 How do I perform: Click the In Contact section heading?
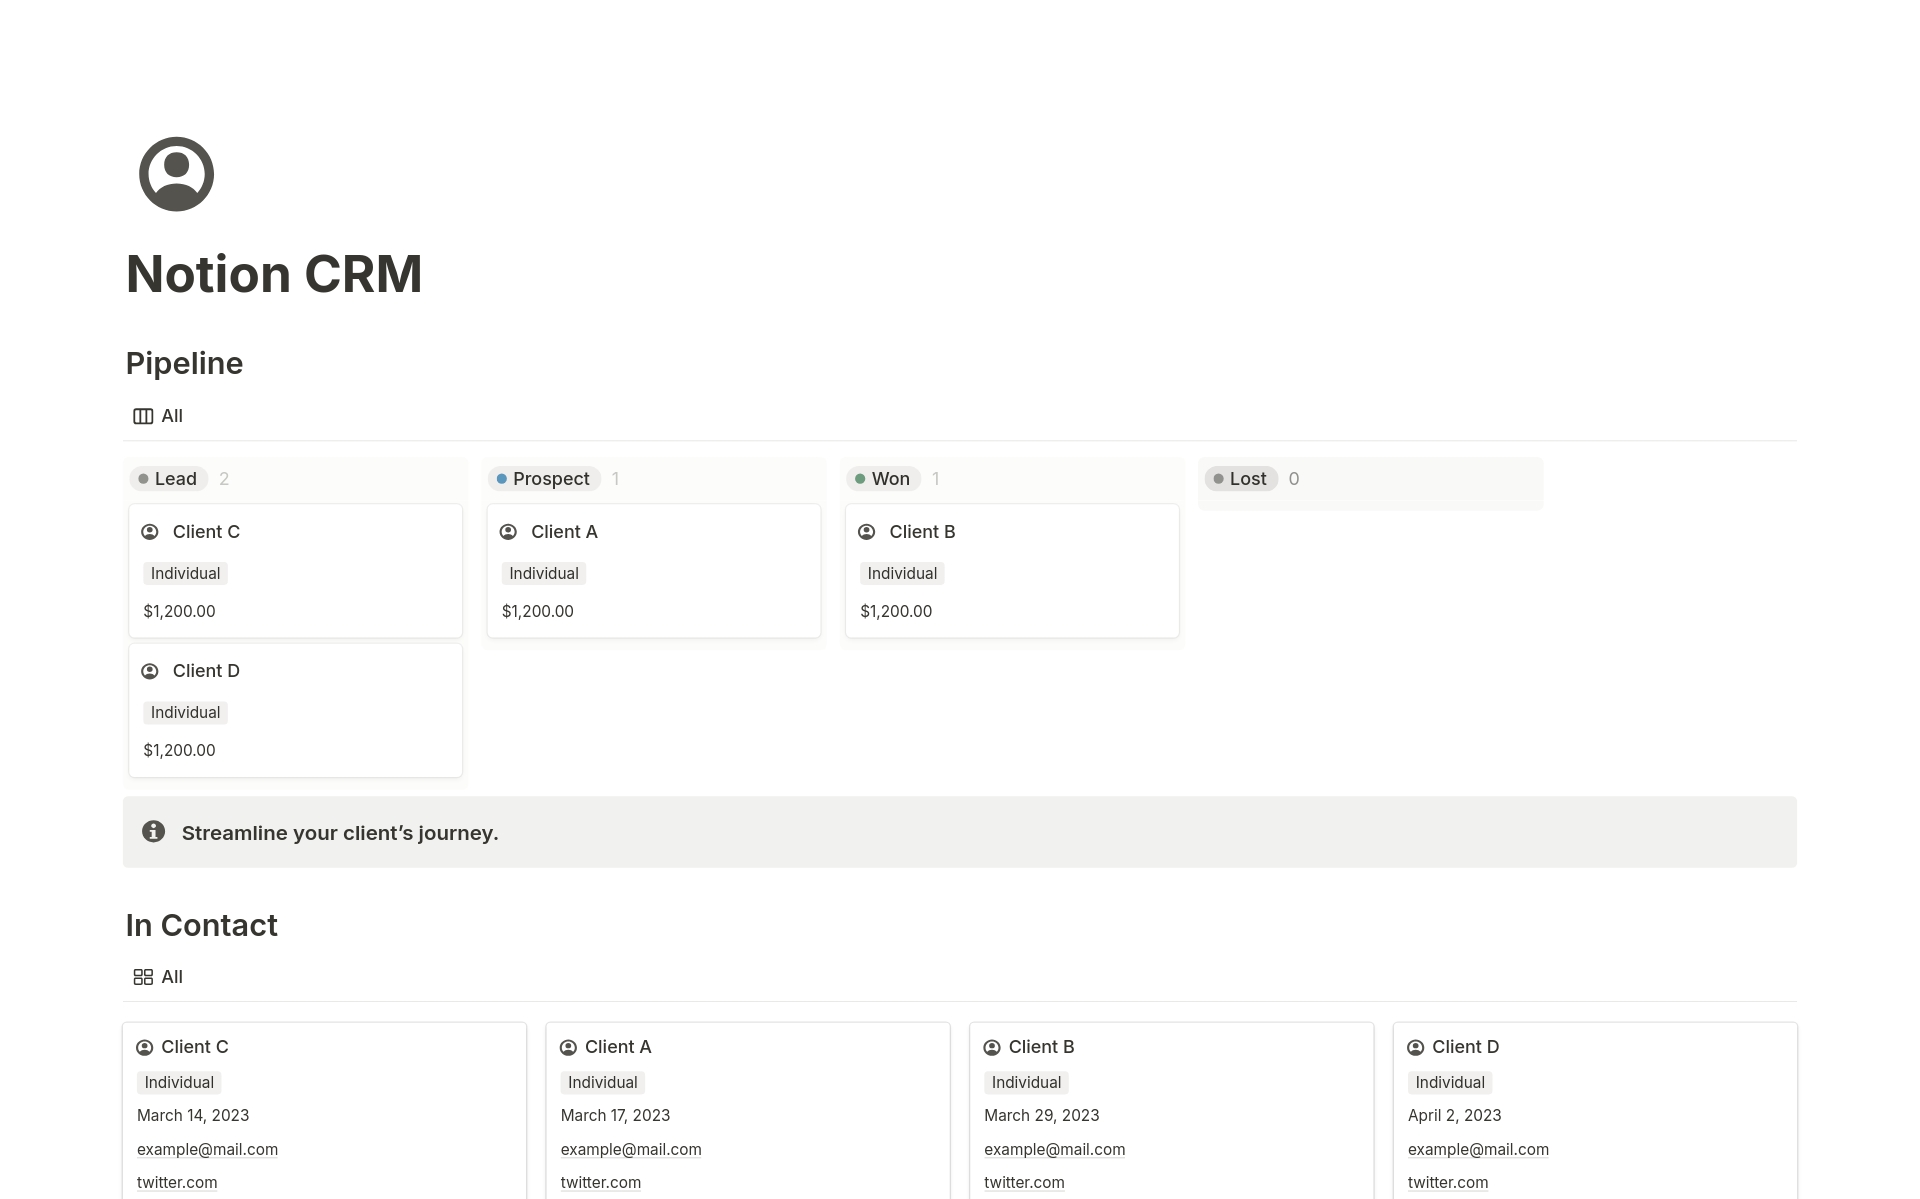point(202,924)
